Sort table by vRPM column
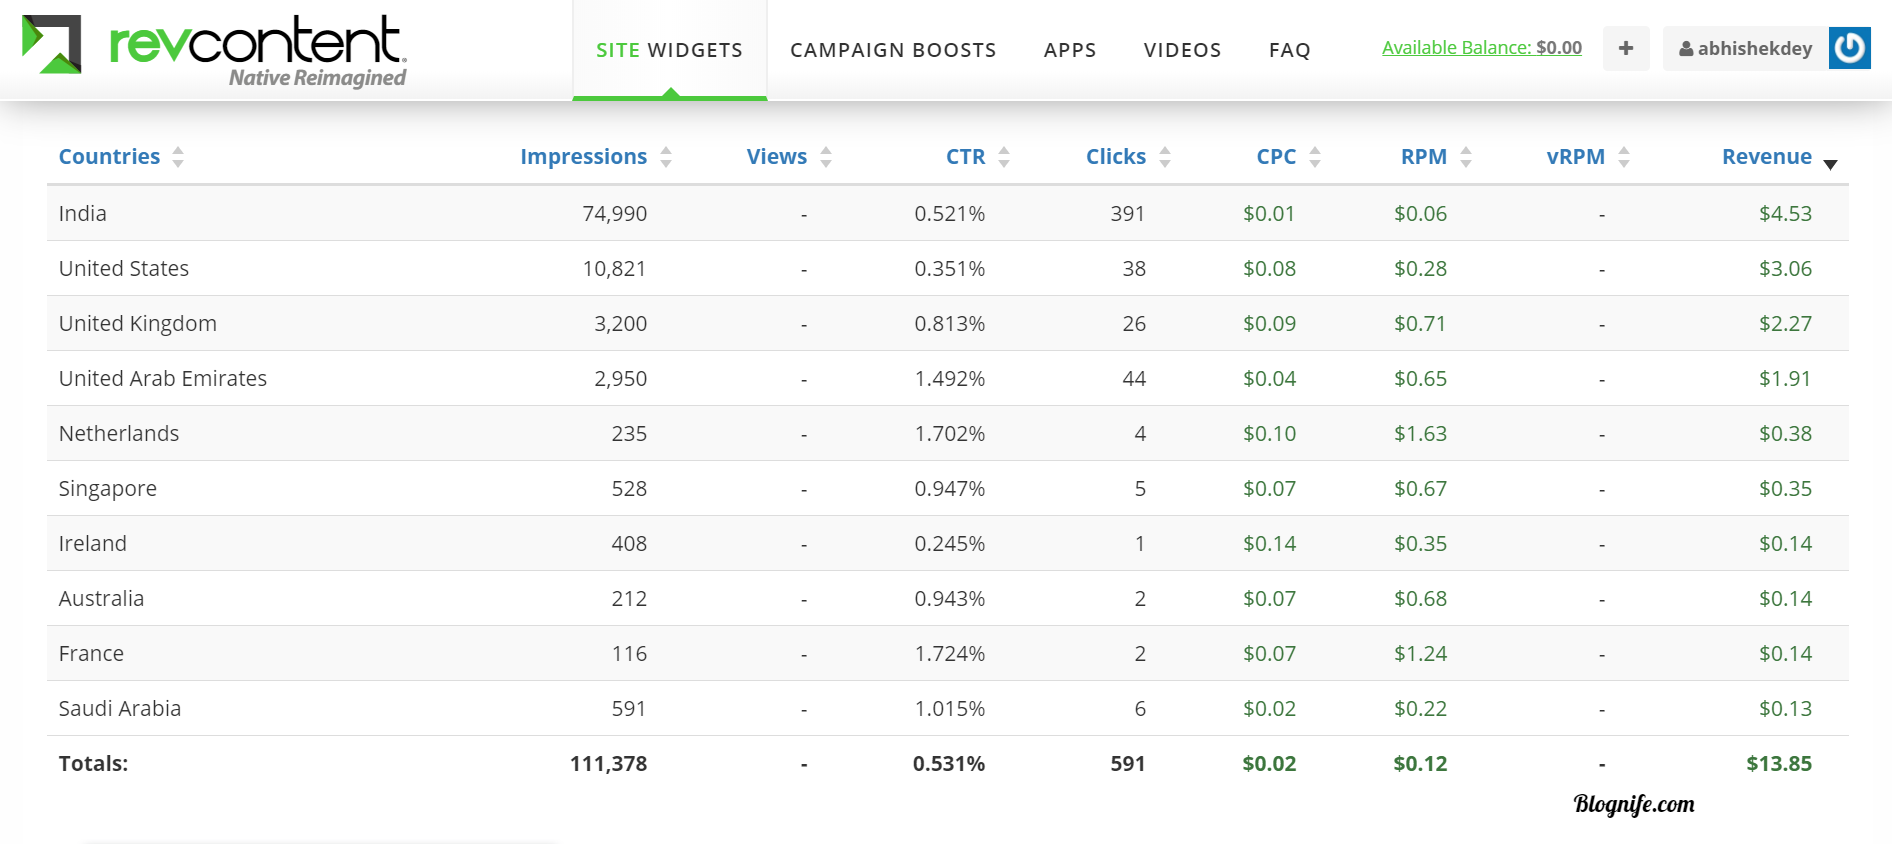 pos(1575,157)
